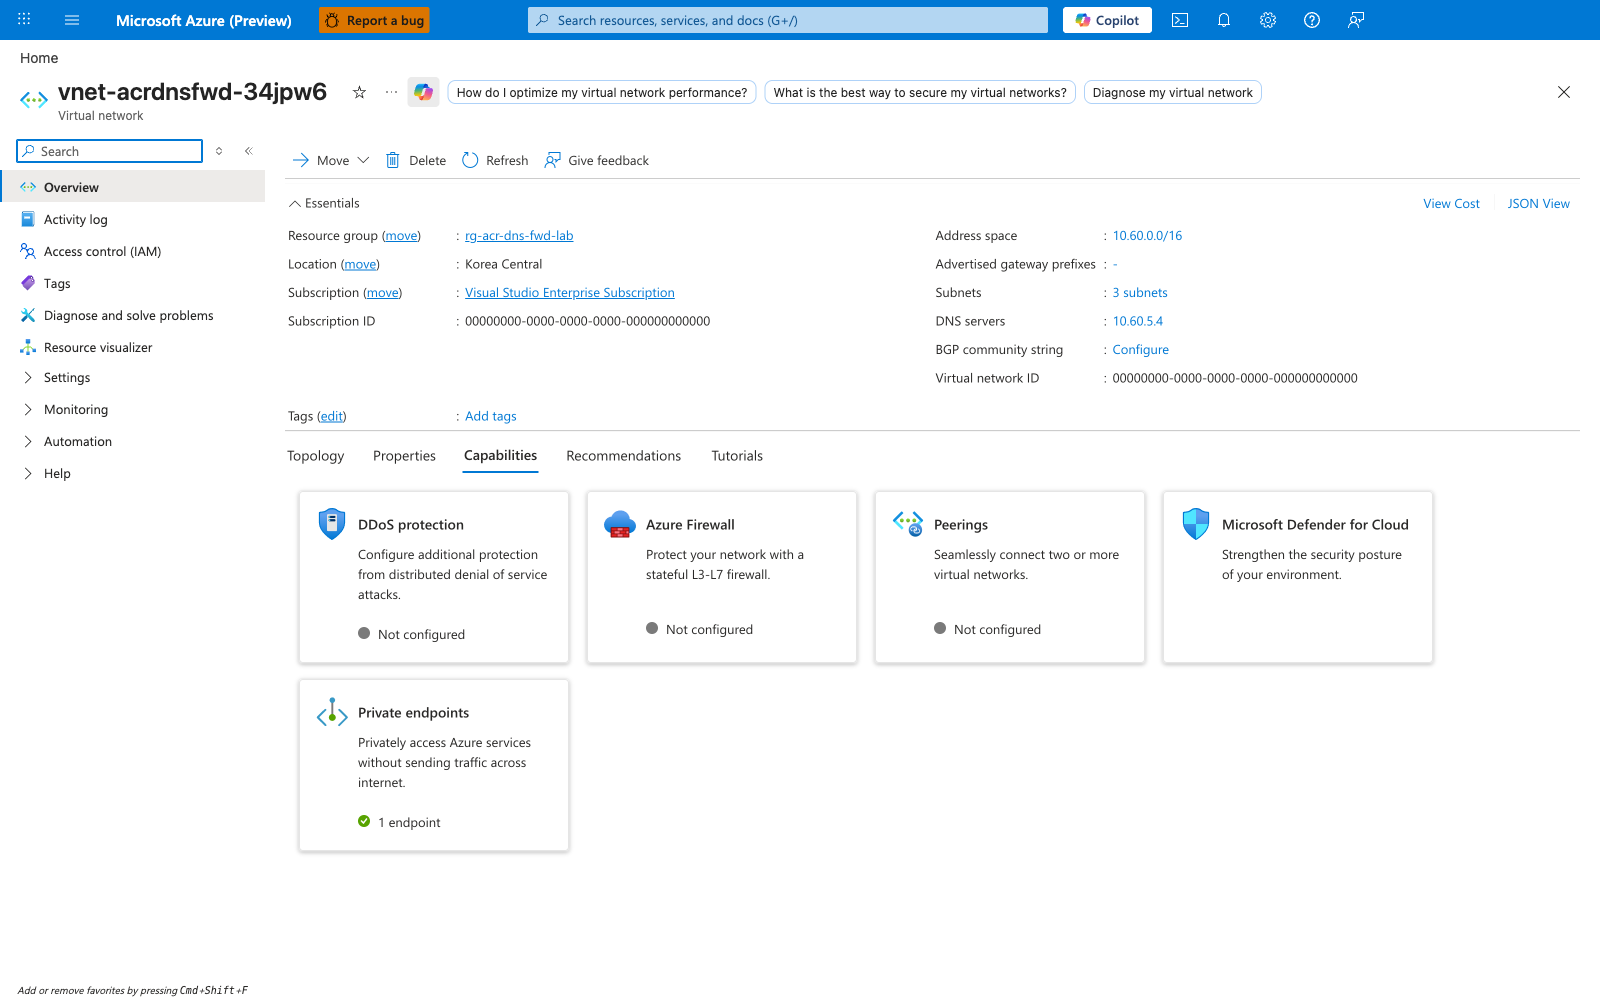The image size is (1600, 1000).
Task: Click the sidebar Search field
Action: coord(110,151)
